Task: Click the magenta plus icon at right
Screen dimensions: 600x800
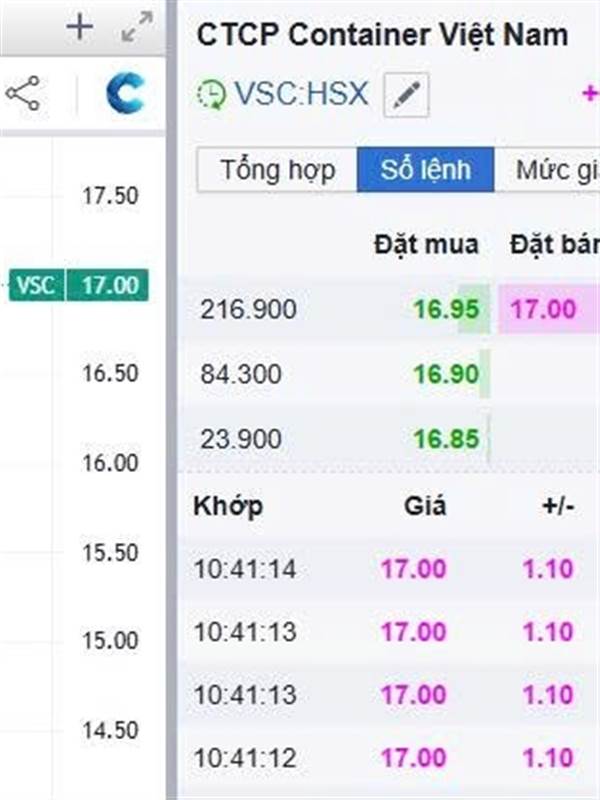Action: click(591, 93)
